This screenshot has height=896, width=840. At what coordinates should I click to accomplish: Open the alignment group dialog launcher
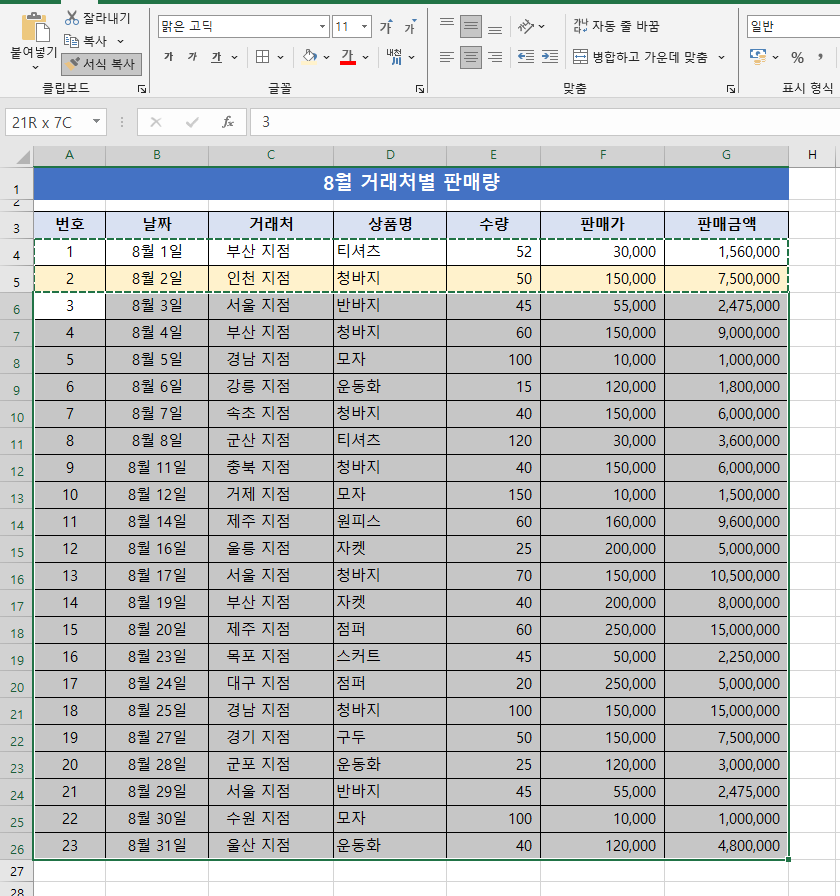(731, 89)
